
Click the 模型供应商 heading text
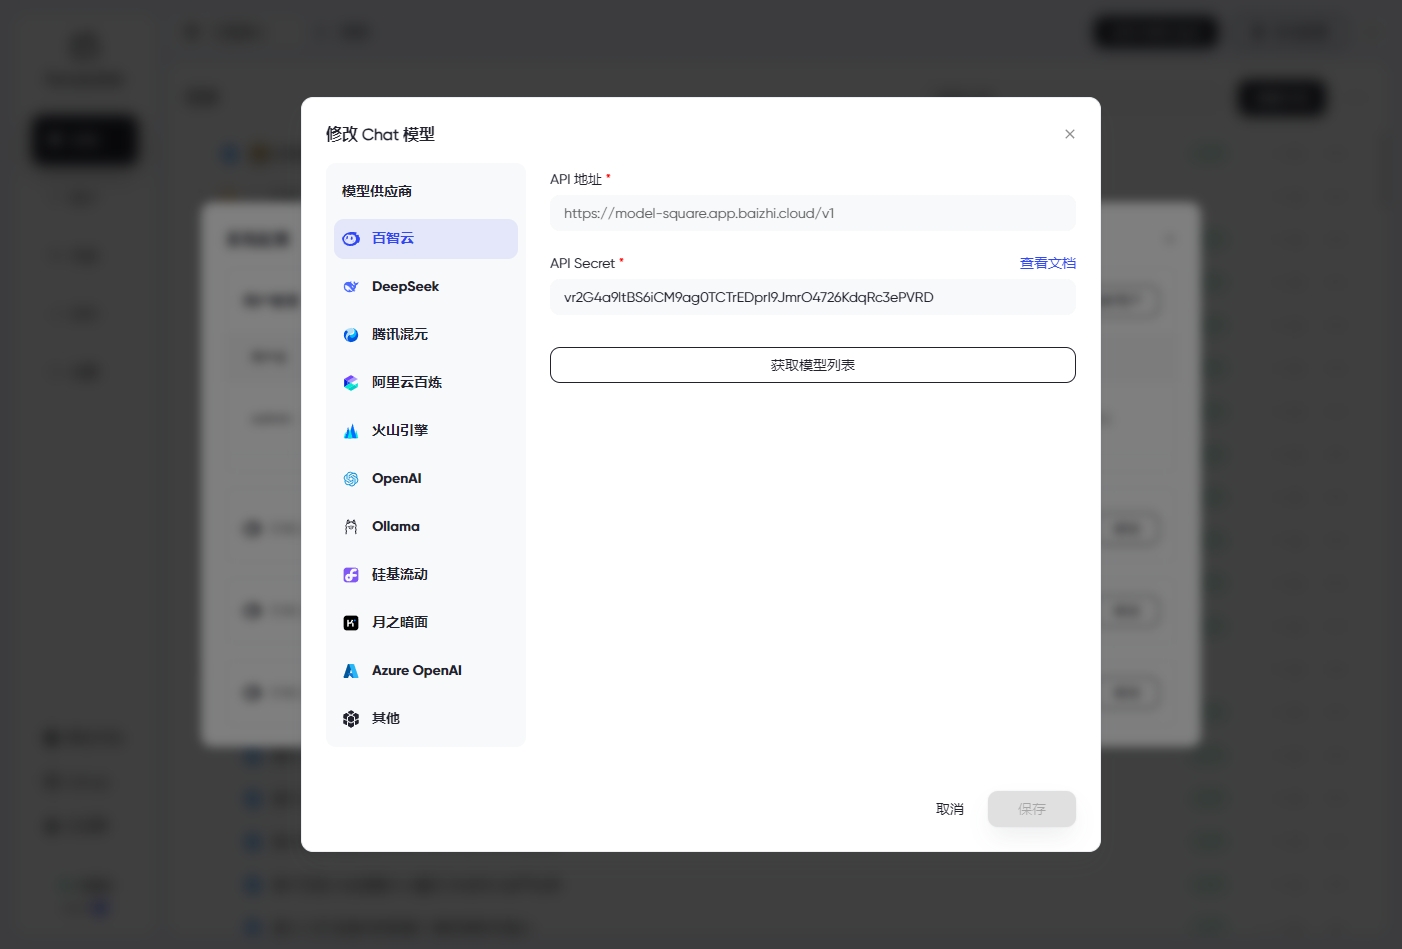point(377,191)
